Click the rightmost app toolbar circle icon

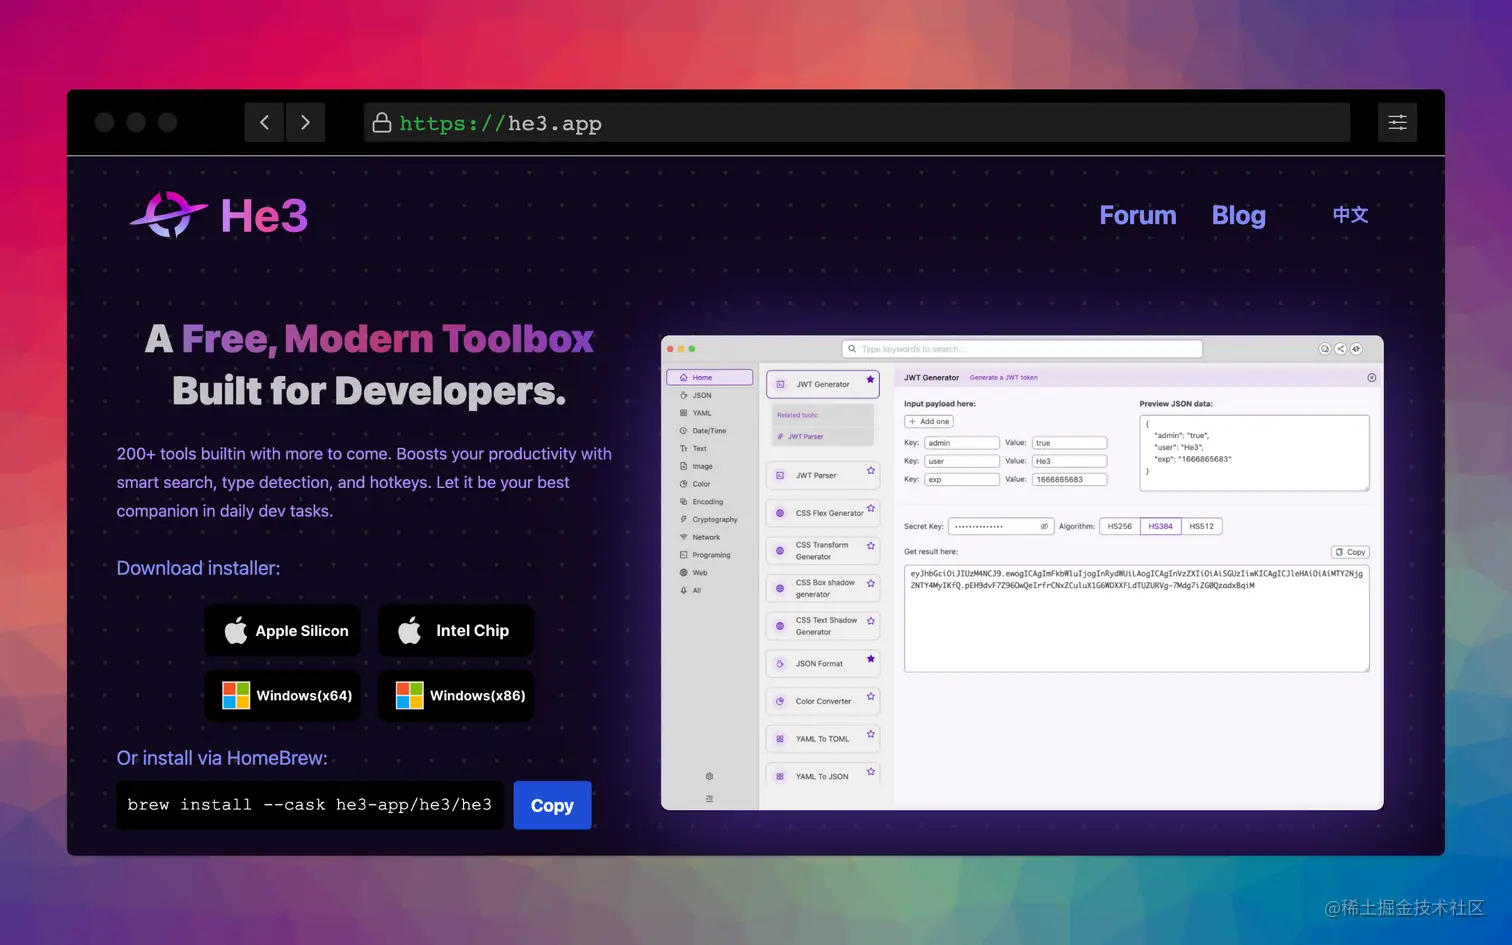click(x=1356, y=349)
